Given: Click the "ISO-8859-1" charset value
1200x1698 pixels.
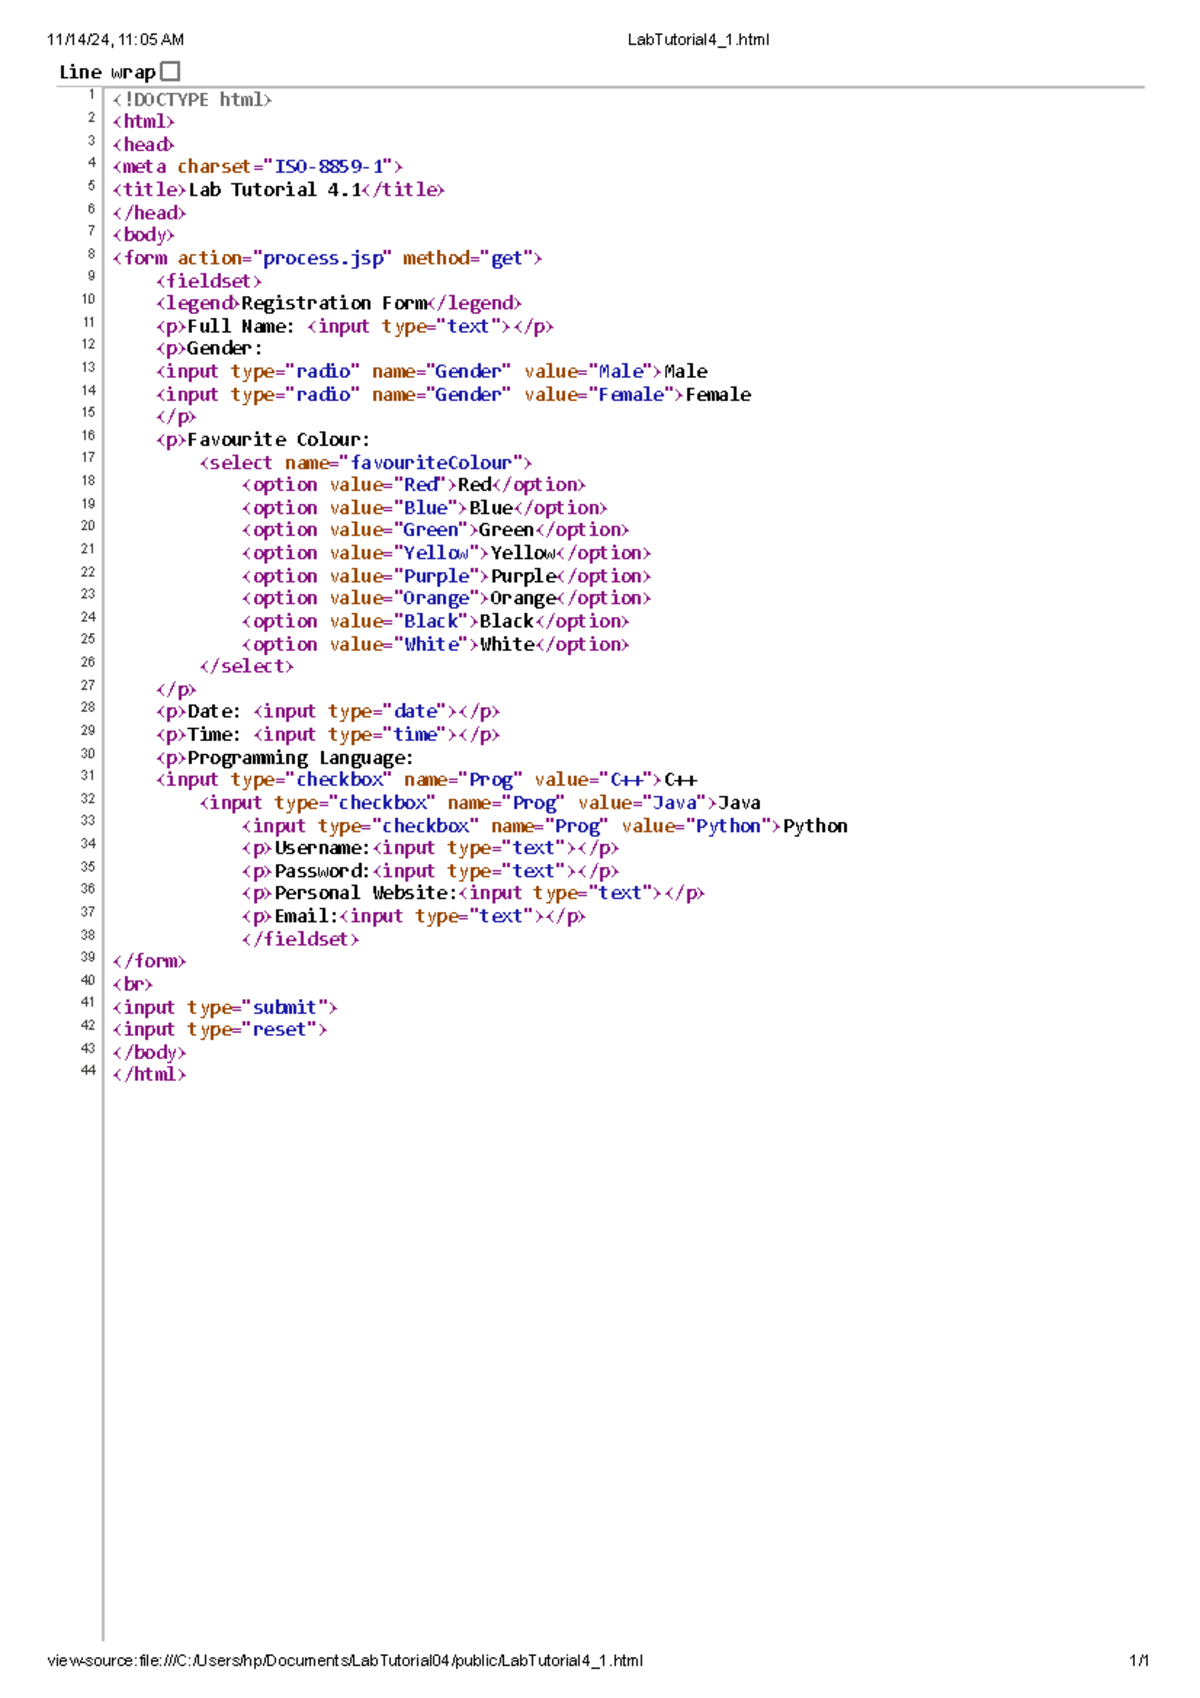Looking at the screenshot, I should [329, 167].
